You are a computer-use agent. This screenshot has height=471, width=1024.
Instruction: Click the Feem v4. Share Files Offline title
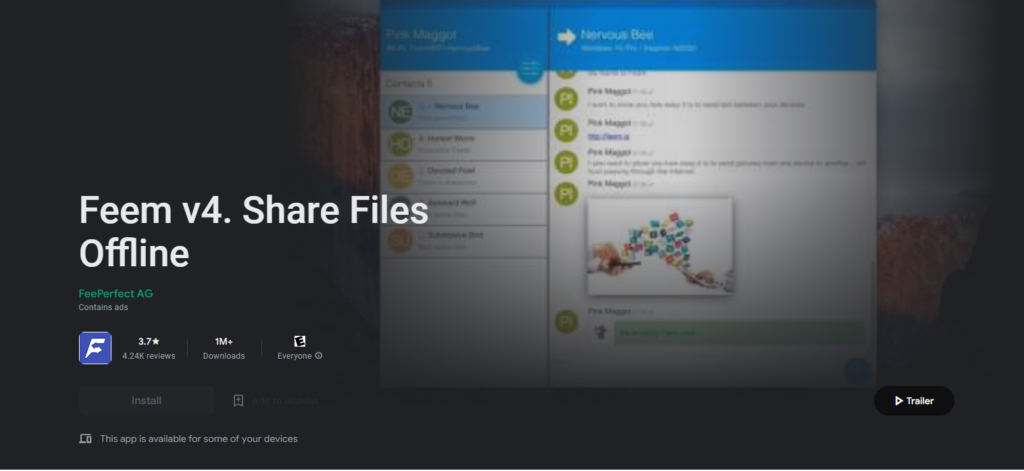[253, 231]
